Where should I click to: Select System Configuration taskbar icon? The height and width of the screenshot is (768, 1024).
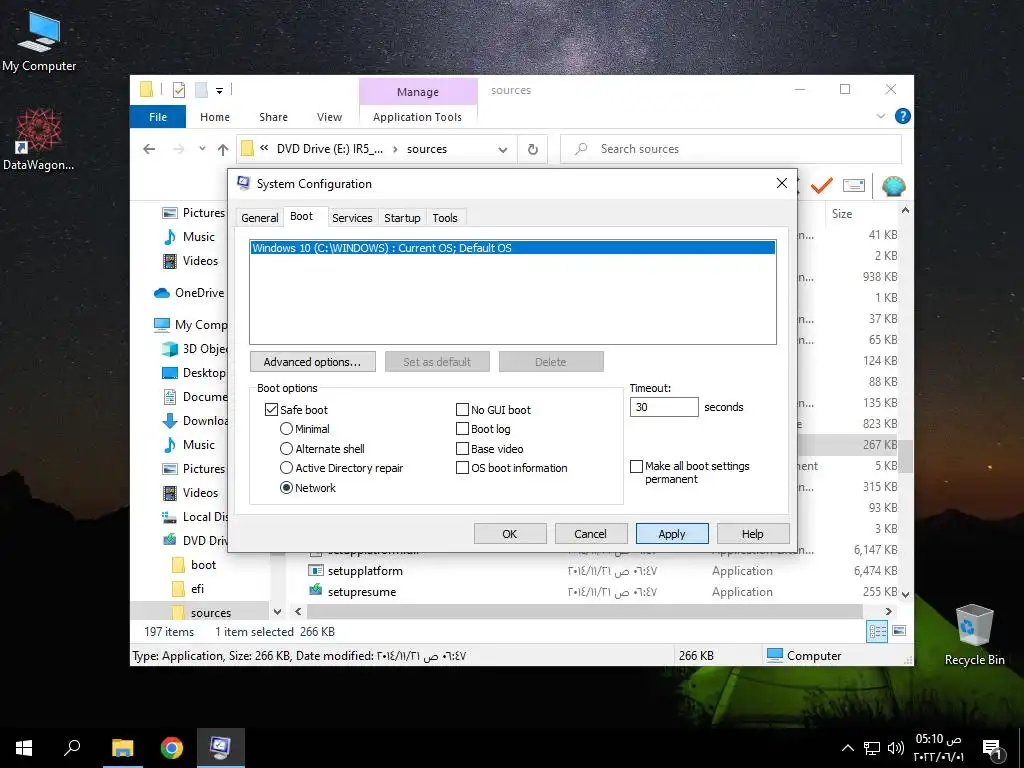pyautogui.click(x=221, y=748)
